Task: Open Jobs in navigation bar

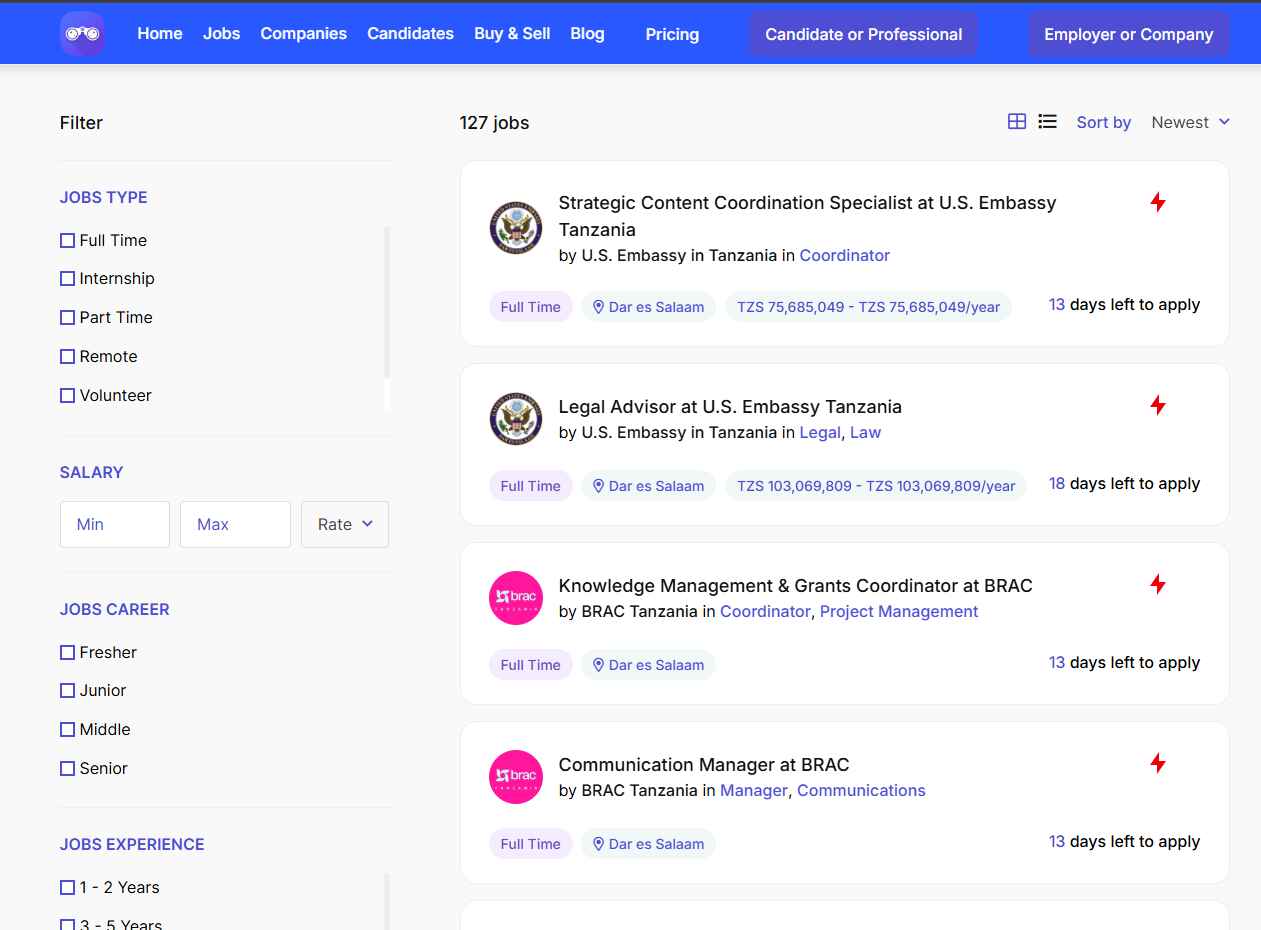Action: (222, 33)
